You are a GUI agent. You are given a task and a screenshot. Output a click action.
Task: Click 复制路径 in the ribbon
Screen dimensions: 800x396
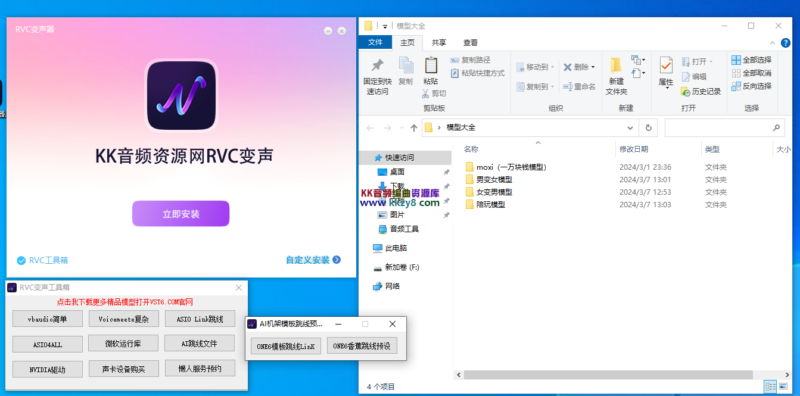[x=470, y=60]
